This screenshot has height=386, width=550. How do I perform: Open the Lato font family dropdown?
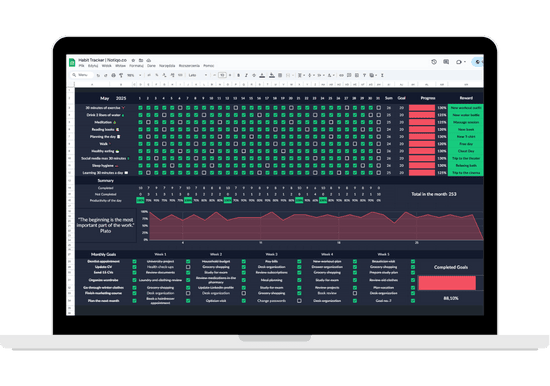point(198,75)
